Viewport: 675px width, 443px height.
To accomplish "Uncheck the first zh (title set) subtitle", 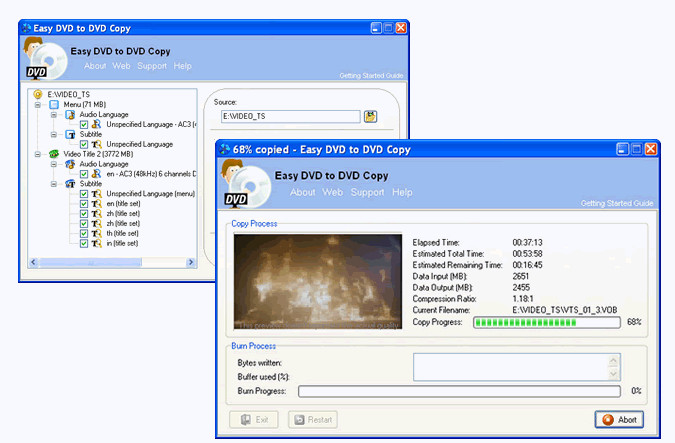I will [84, 214].
